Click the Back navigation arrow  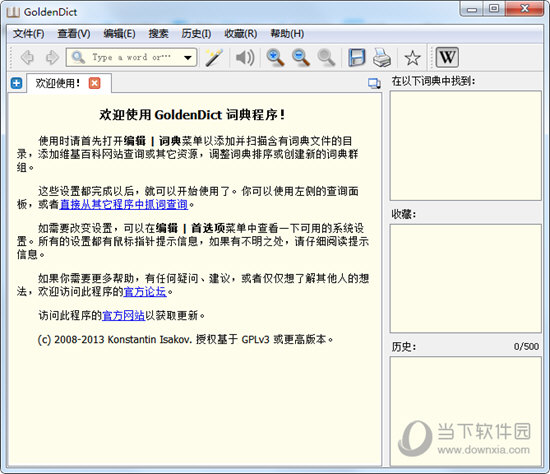click(27, 57)
